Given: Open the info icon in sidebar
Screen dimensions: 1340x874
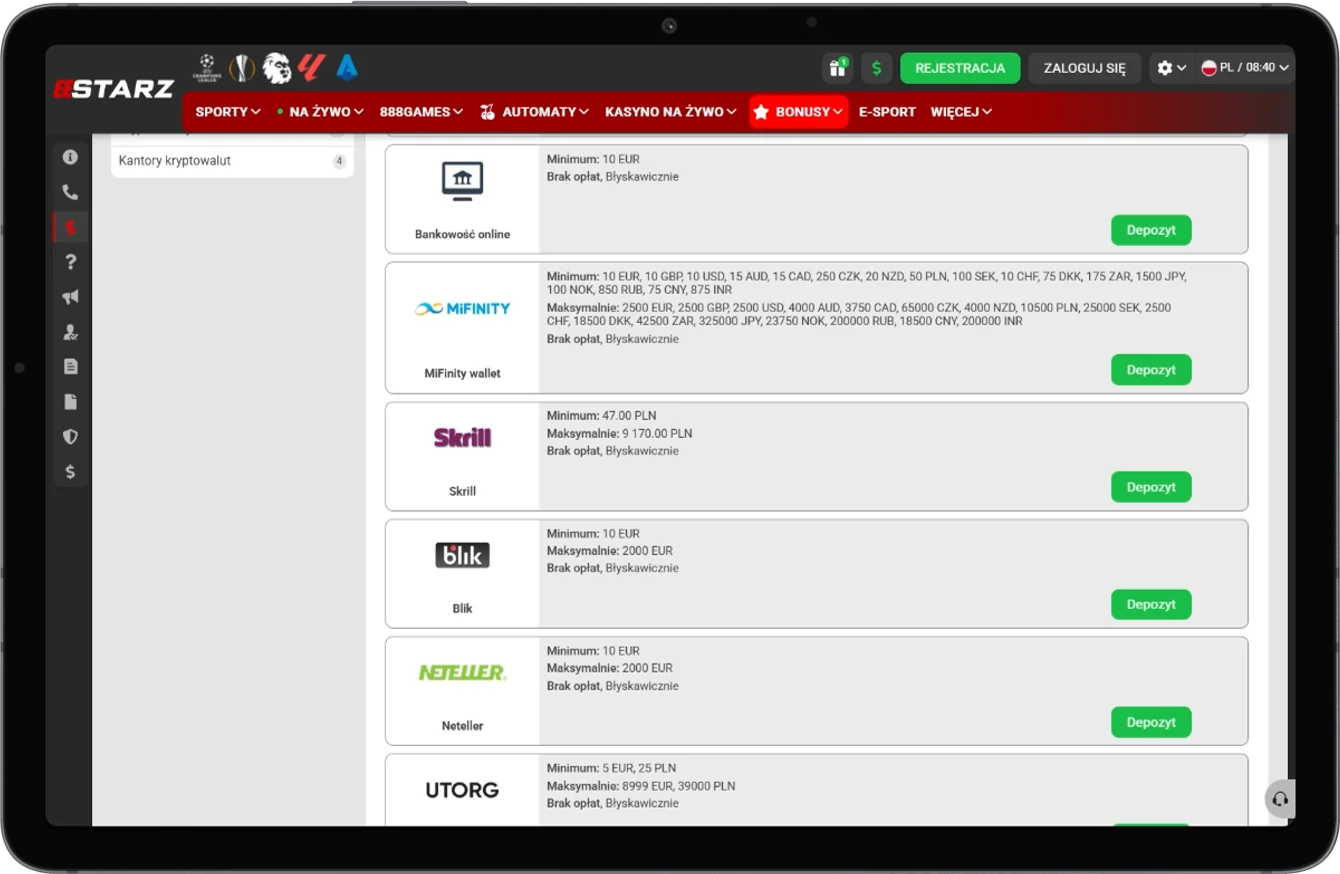Looking at the screenshot, I should coord(70,157).
